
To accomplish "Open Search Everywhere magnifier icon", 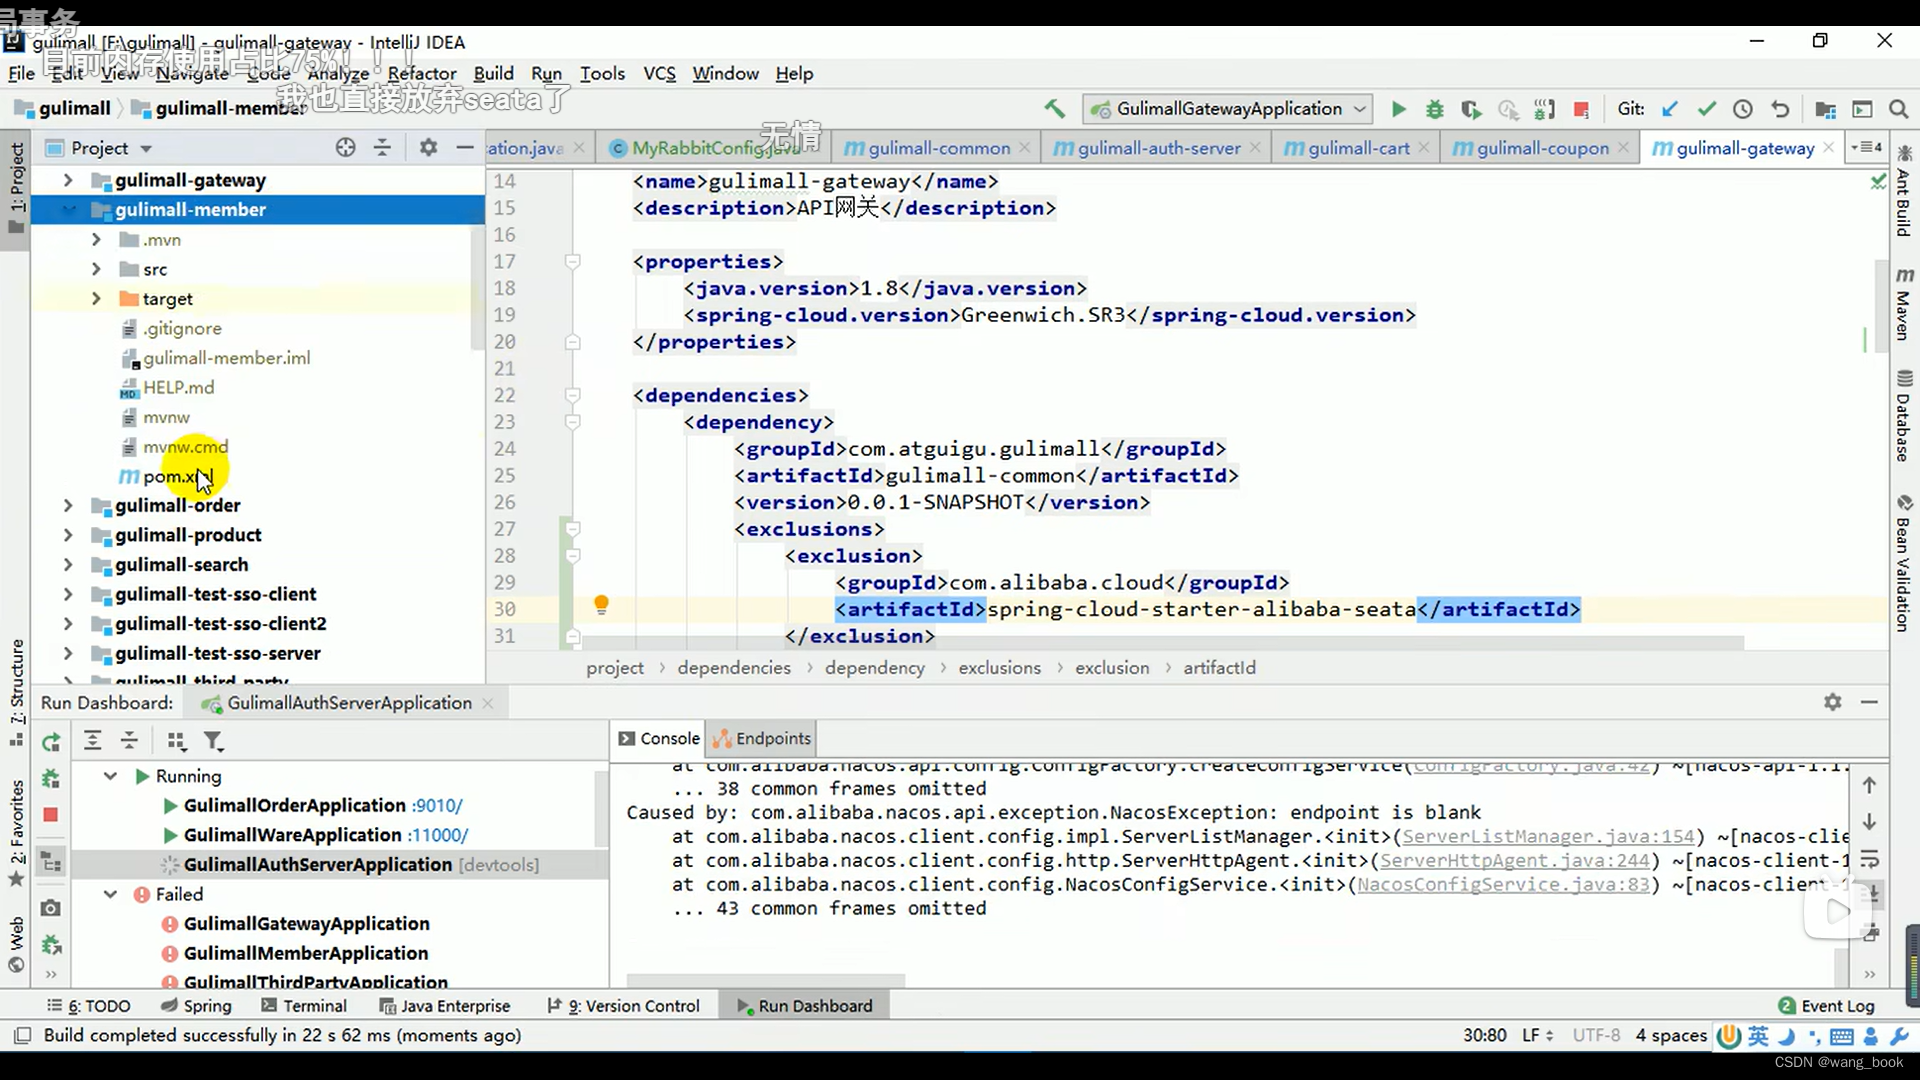I will 1898,109.
